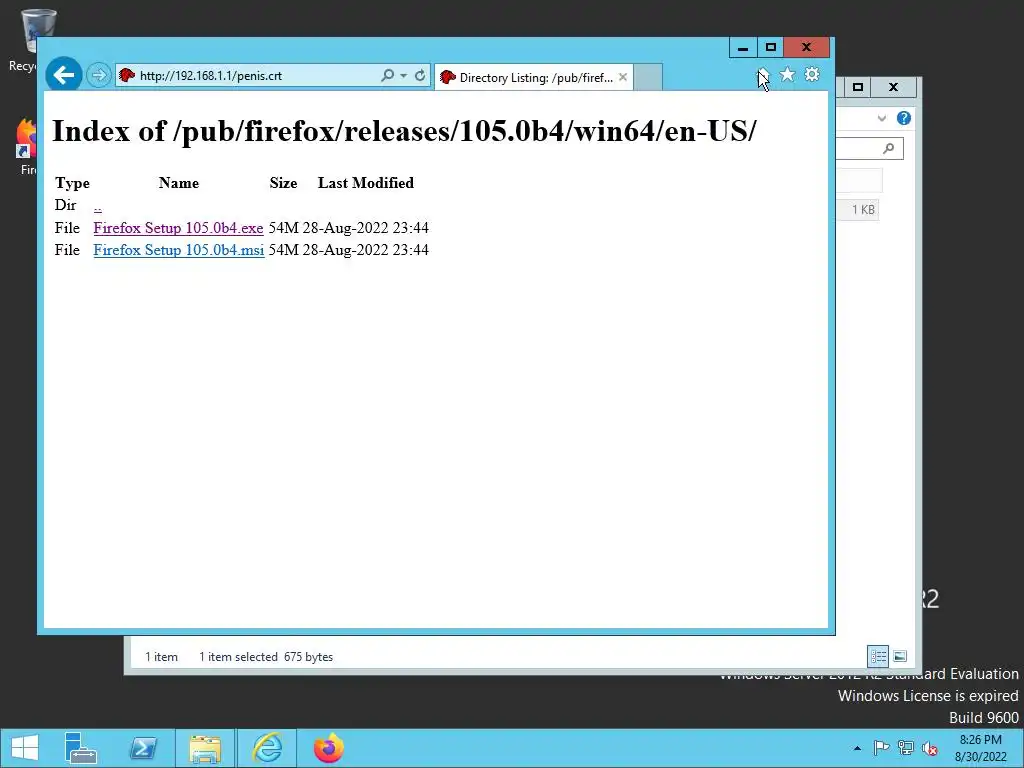Click the network status tray icon
Viewport: 1024px width, 768px height.
(x=906, y=748)
